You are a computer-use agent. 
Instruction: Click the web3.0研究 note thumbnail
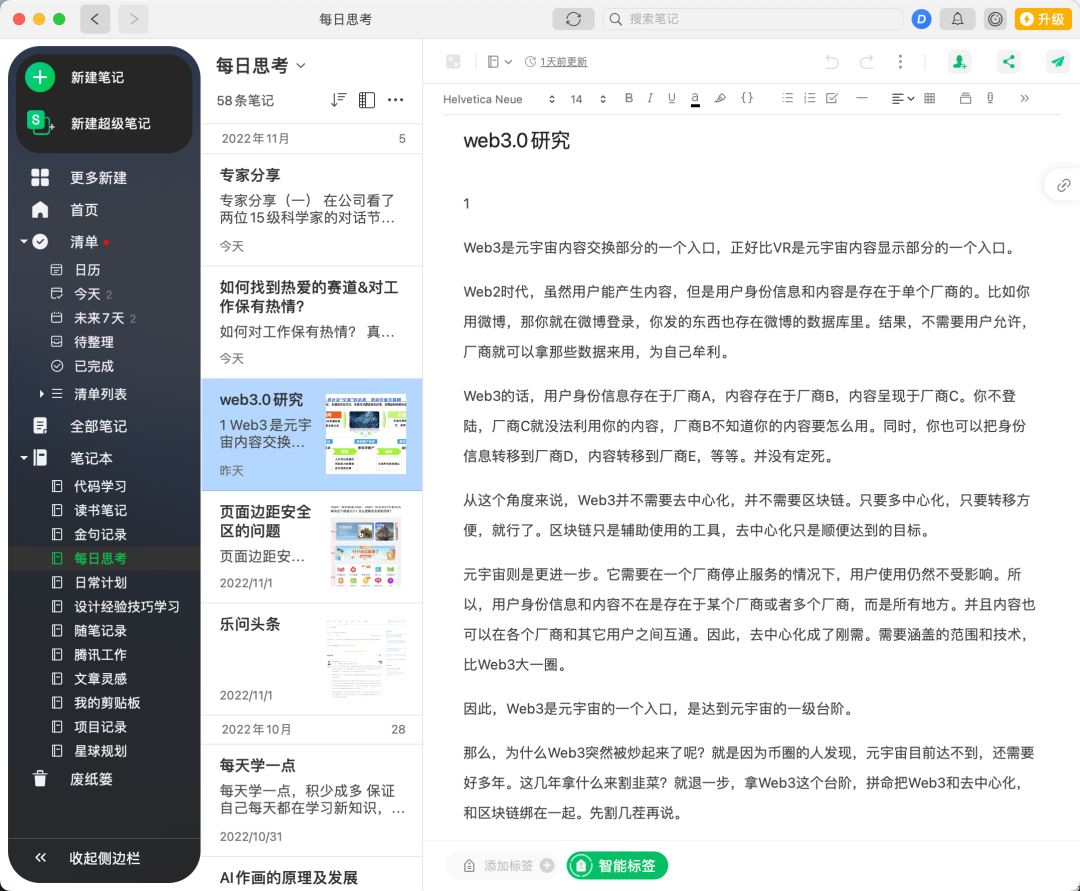(x=366, y=434)
